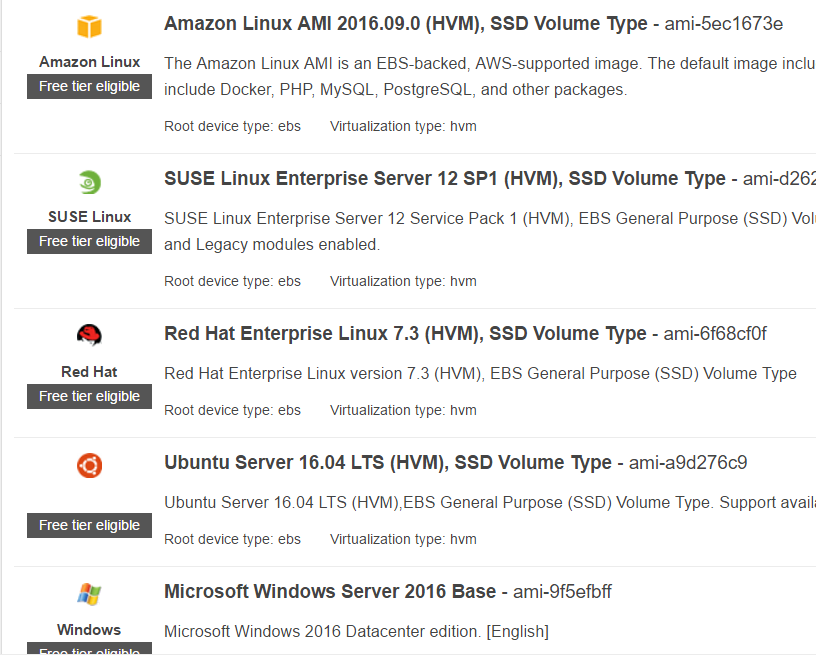Viewport: 816px width, 666px height.
Task: Click the SUSE Linux green chameleon icon
Action: click(90, 182)
